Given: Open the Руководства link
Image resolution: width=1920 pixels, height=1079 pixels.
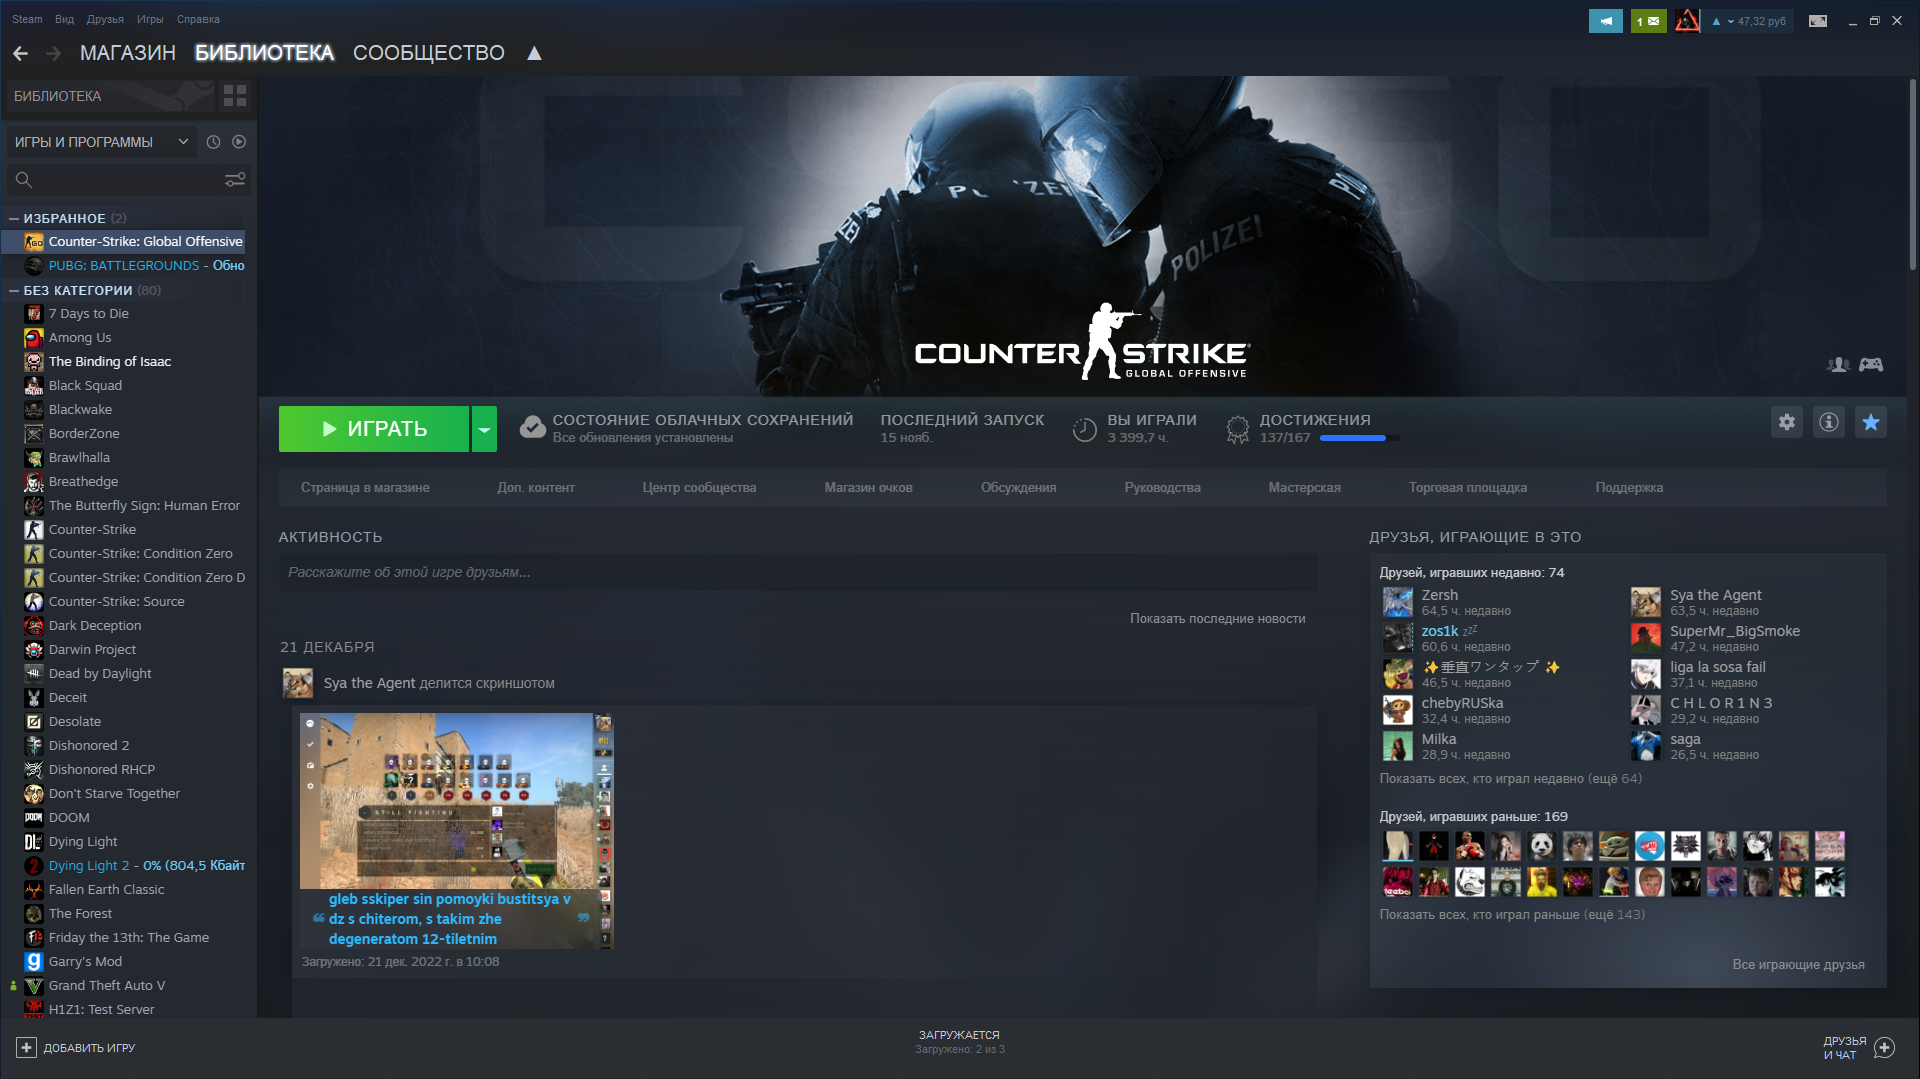Looking at the screenshot, I should [1162, 488].
